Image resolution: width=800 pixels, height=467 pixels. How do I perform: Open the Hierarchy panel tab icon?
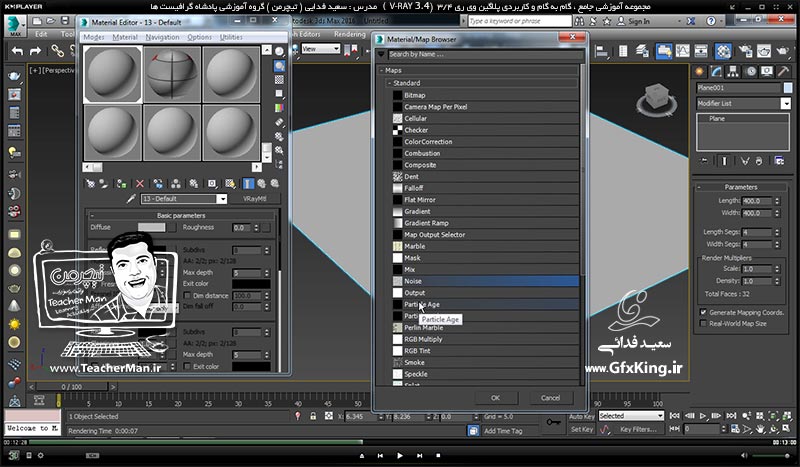pos(733,71)
